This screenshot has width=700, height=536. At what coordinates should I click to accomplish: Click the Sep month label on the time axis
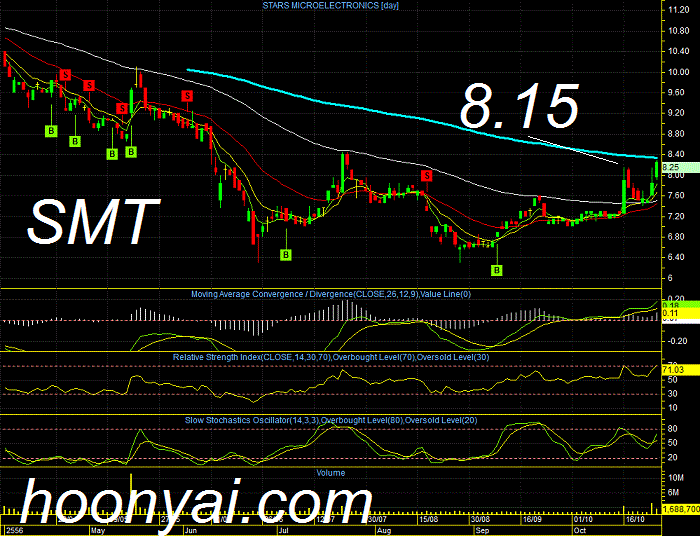(482, 531)
